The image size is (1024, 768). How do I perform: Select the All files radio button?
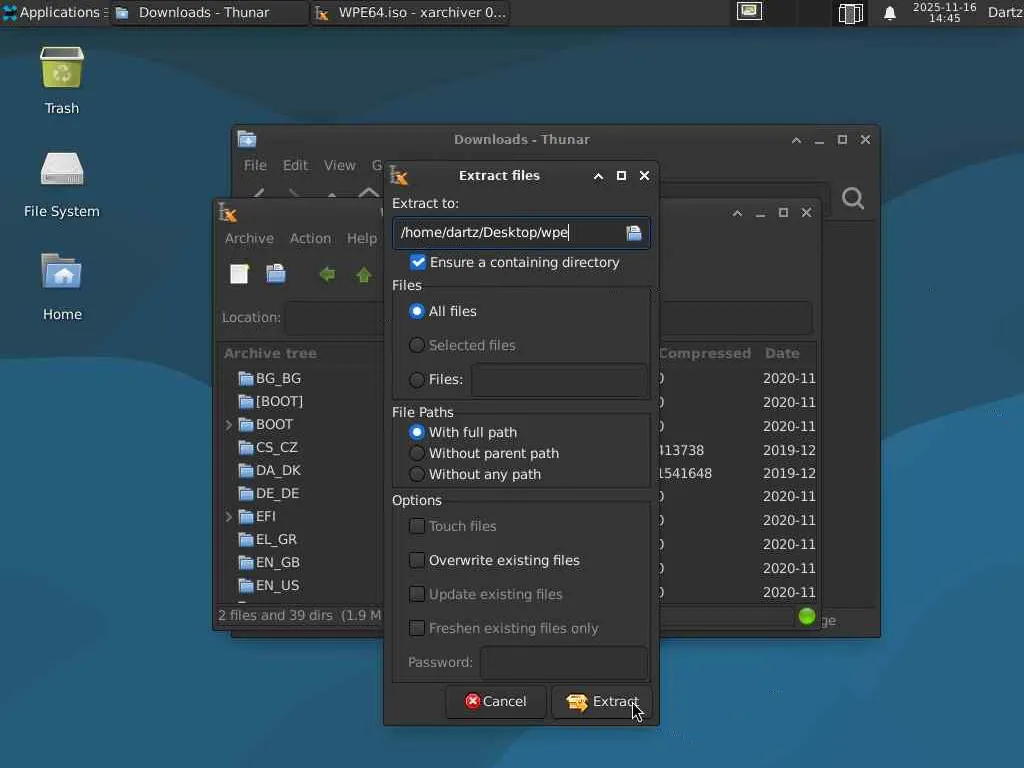417,312
